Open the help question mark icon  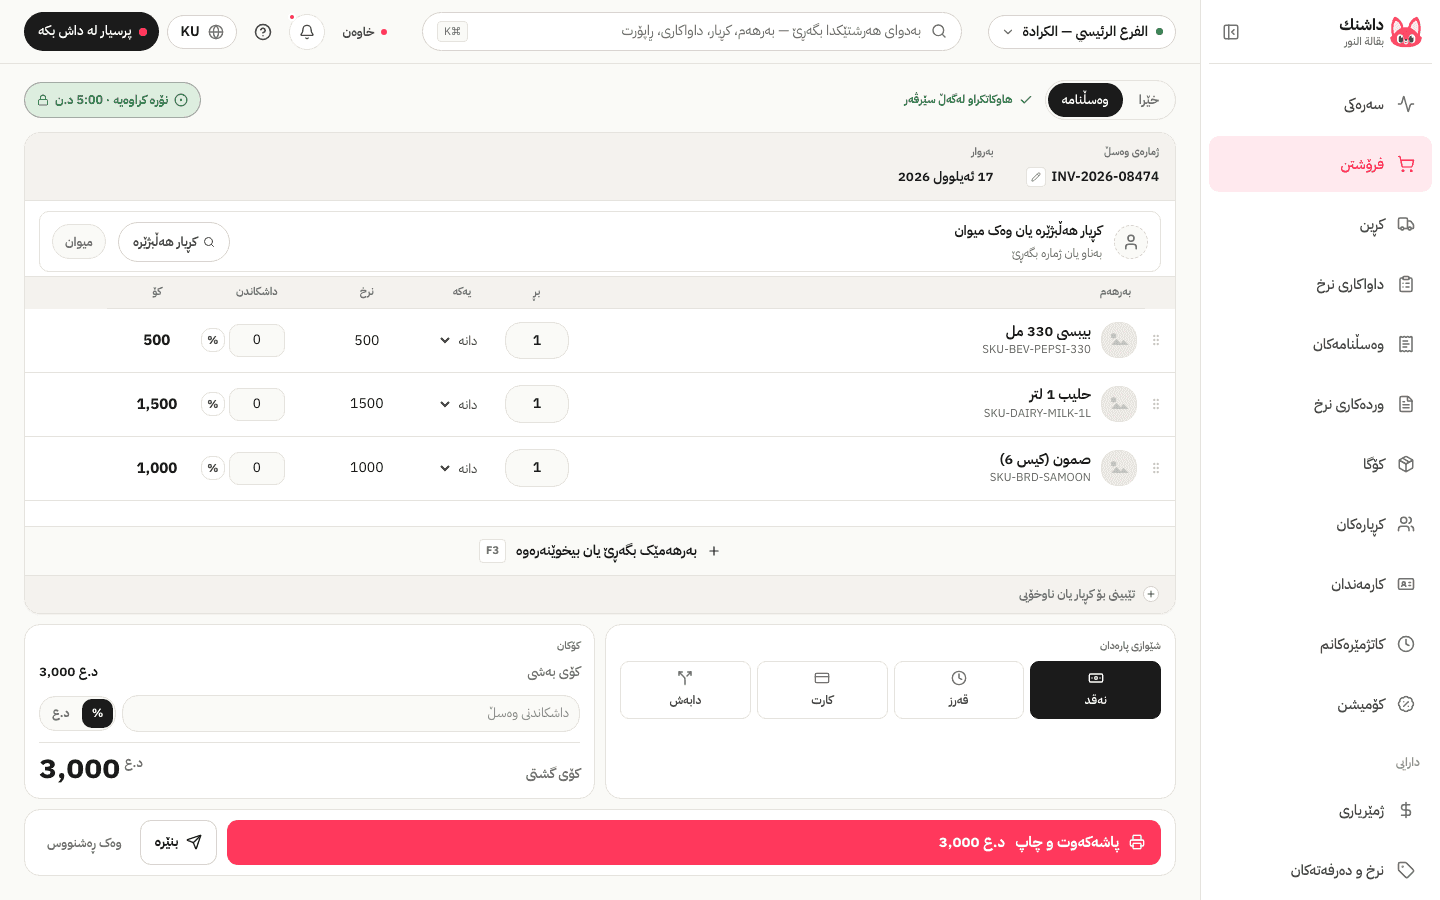(263, 32)
